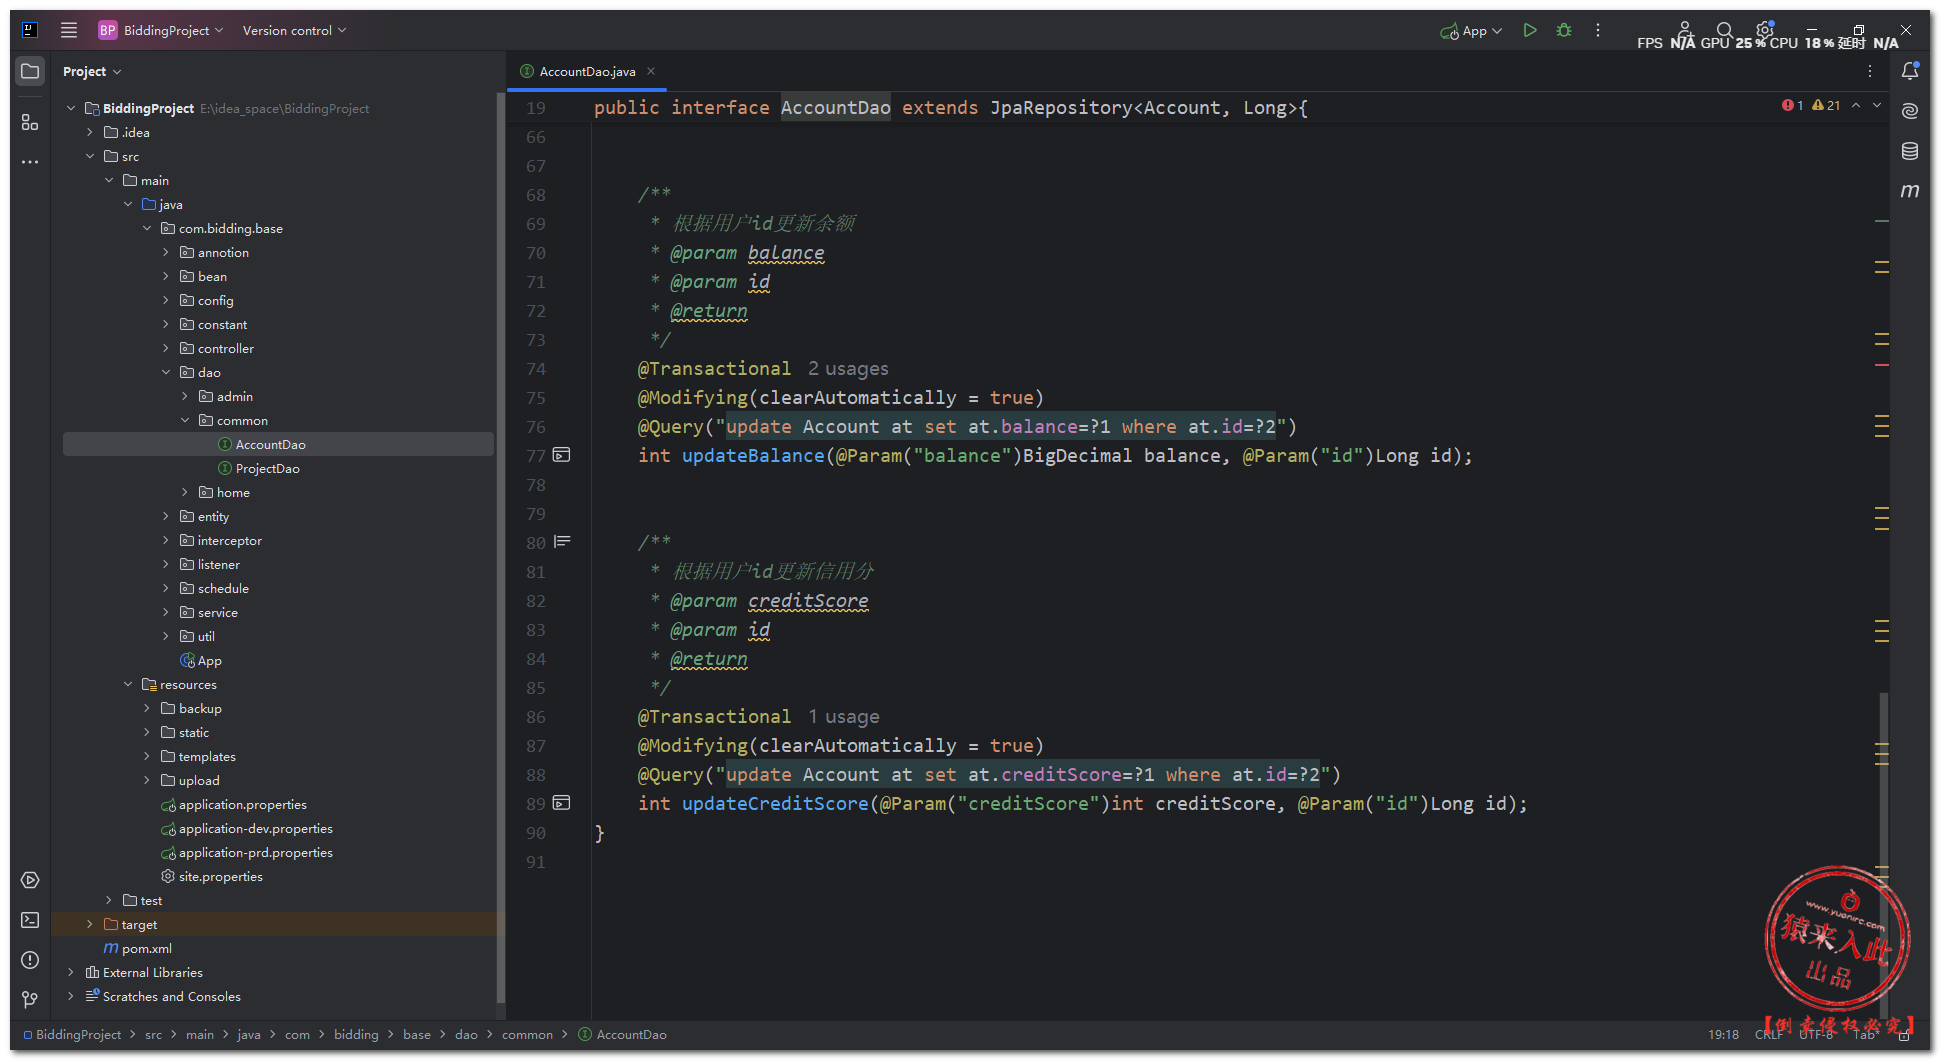Screen dimensions: 1941x1061
Task: Expand the controller package folder
Action: coord(166,349)
